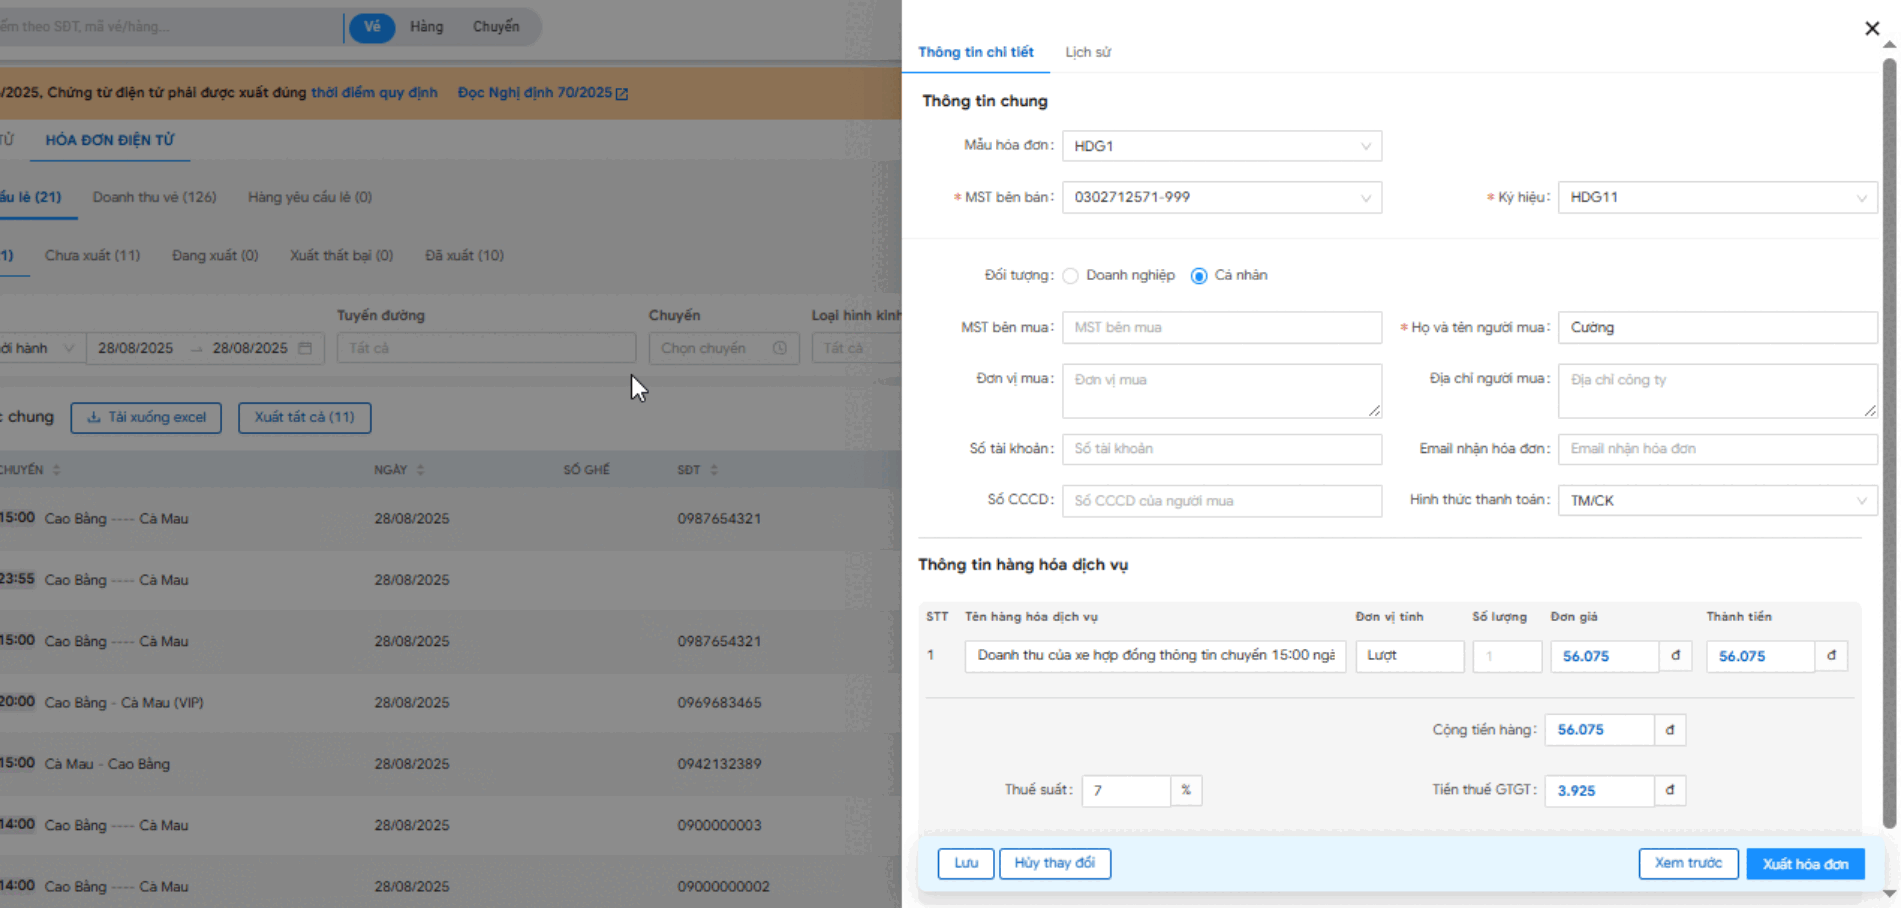Open external link icon beside Nghị định 70/2025

point(622,93)
